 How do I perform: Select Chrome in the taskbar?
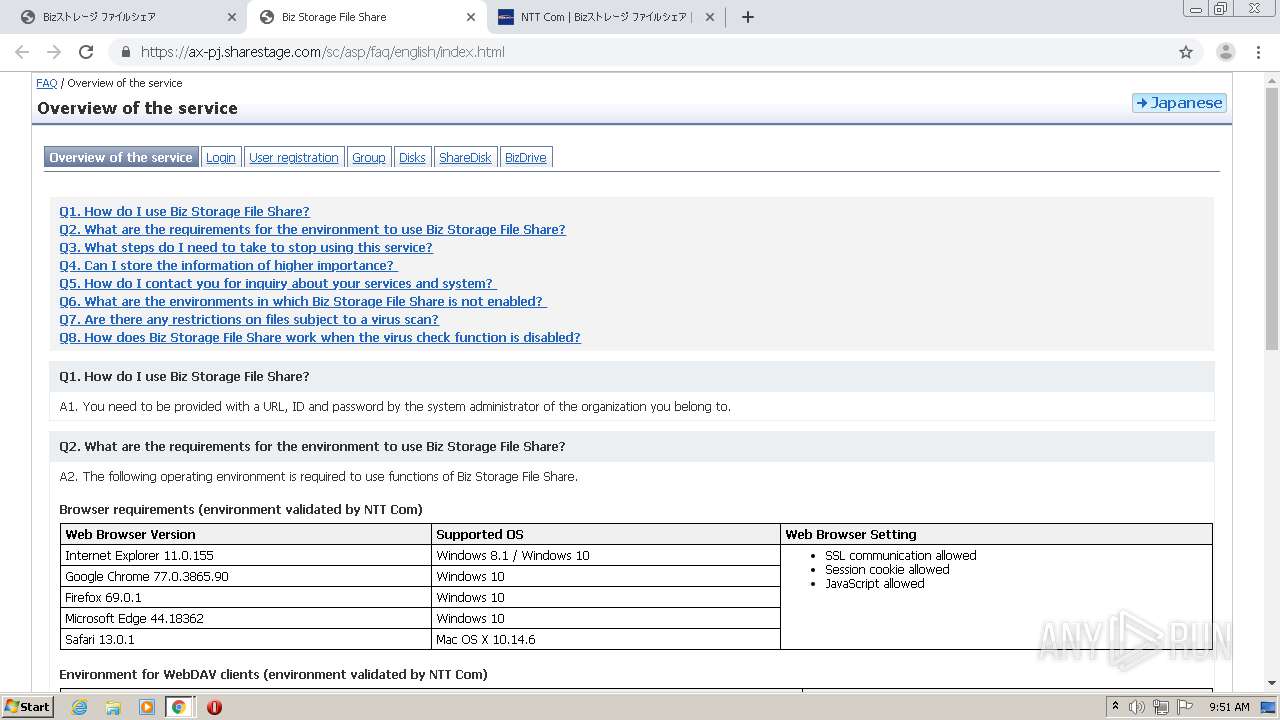pos(179,707)
